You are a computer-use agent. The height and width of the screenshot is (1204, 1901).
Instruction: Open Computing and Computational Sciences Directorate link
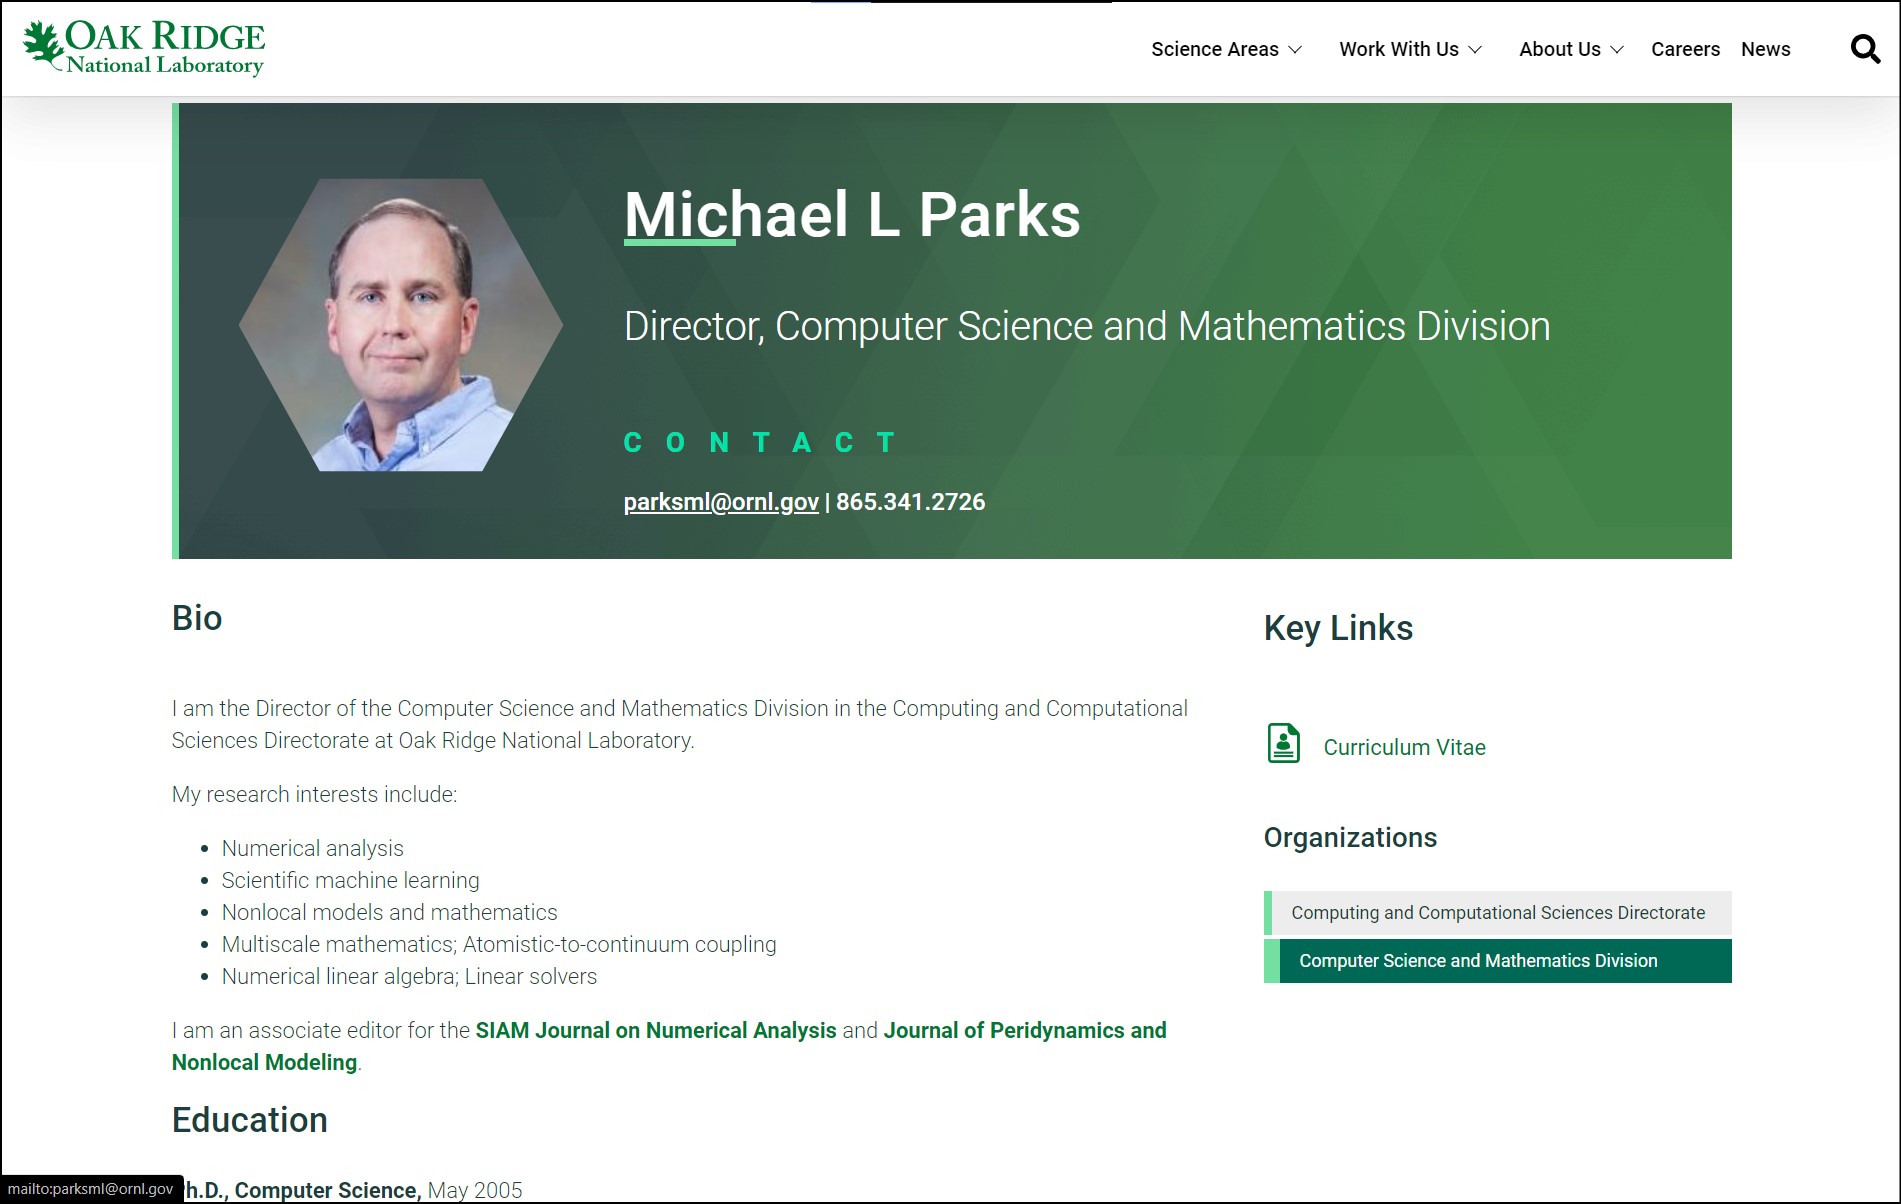(1497, 913)
